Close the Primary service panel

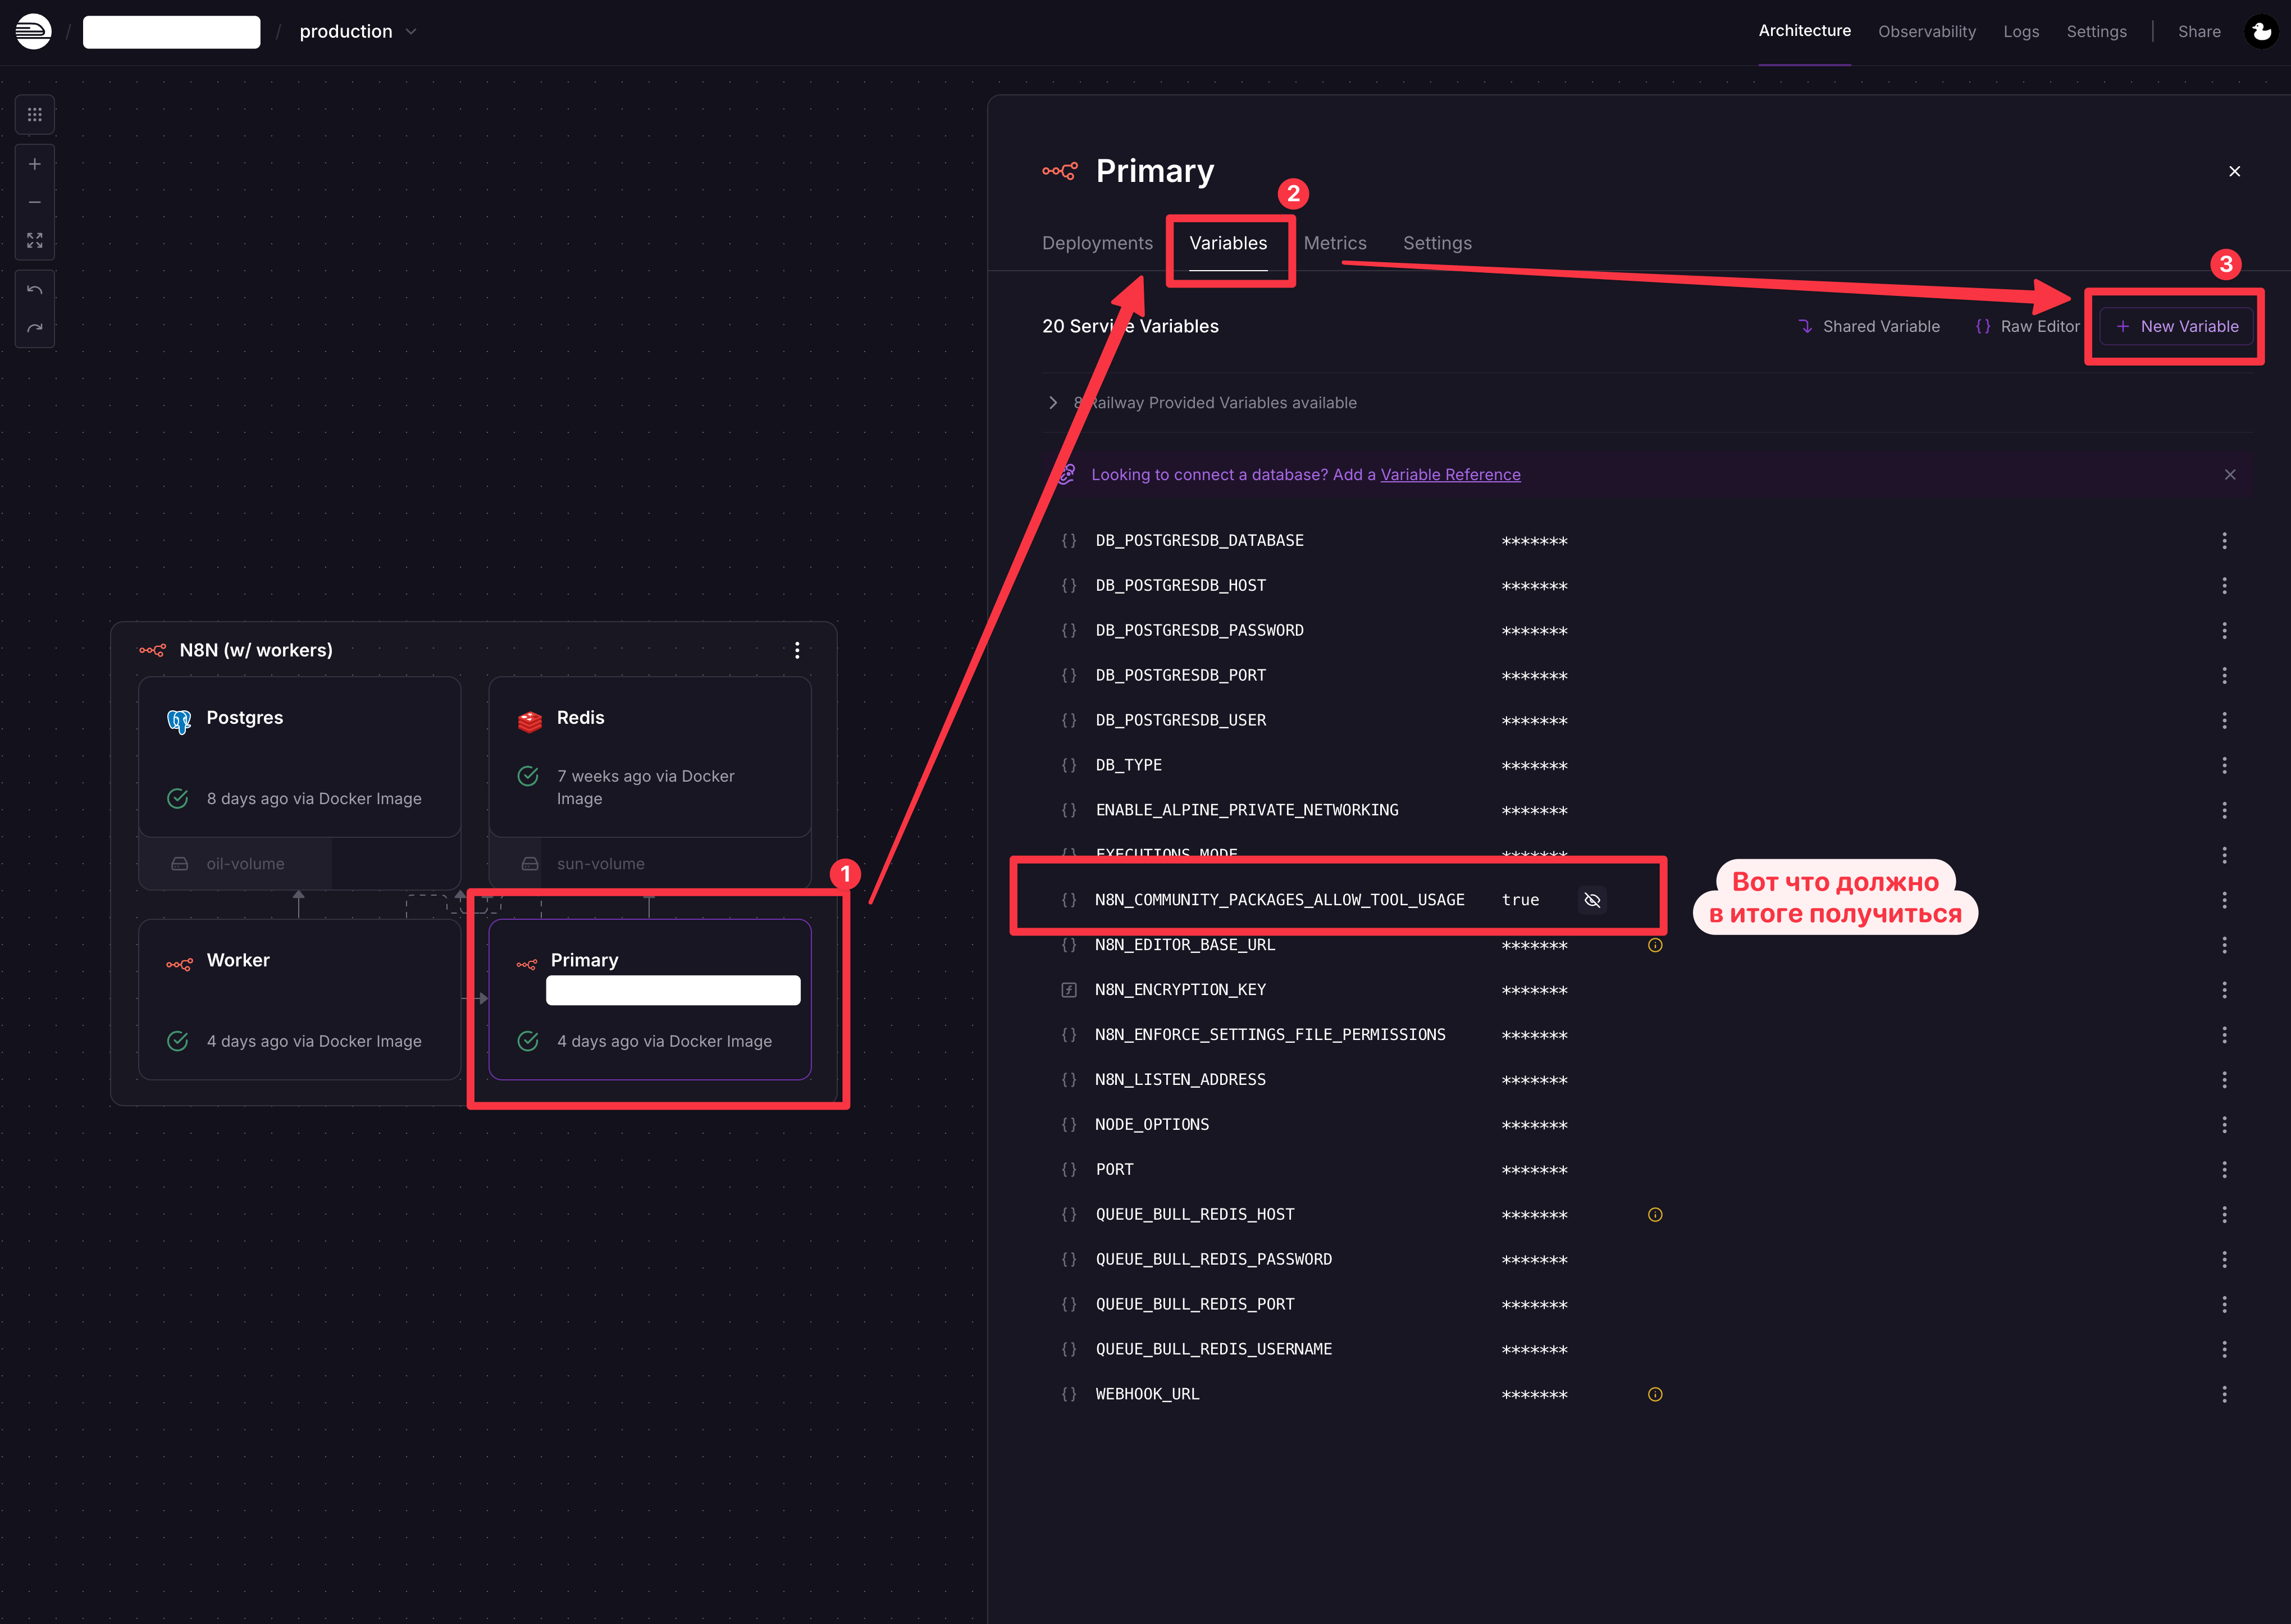(x=2234, y=172)
